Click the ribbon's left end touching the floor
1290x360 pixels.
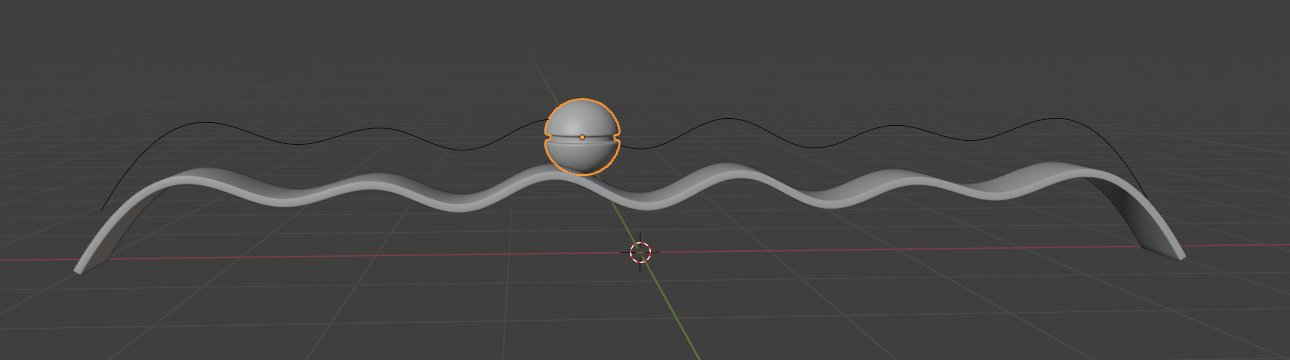point(81,268)
